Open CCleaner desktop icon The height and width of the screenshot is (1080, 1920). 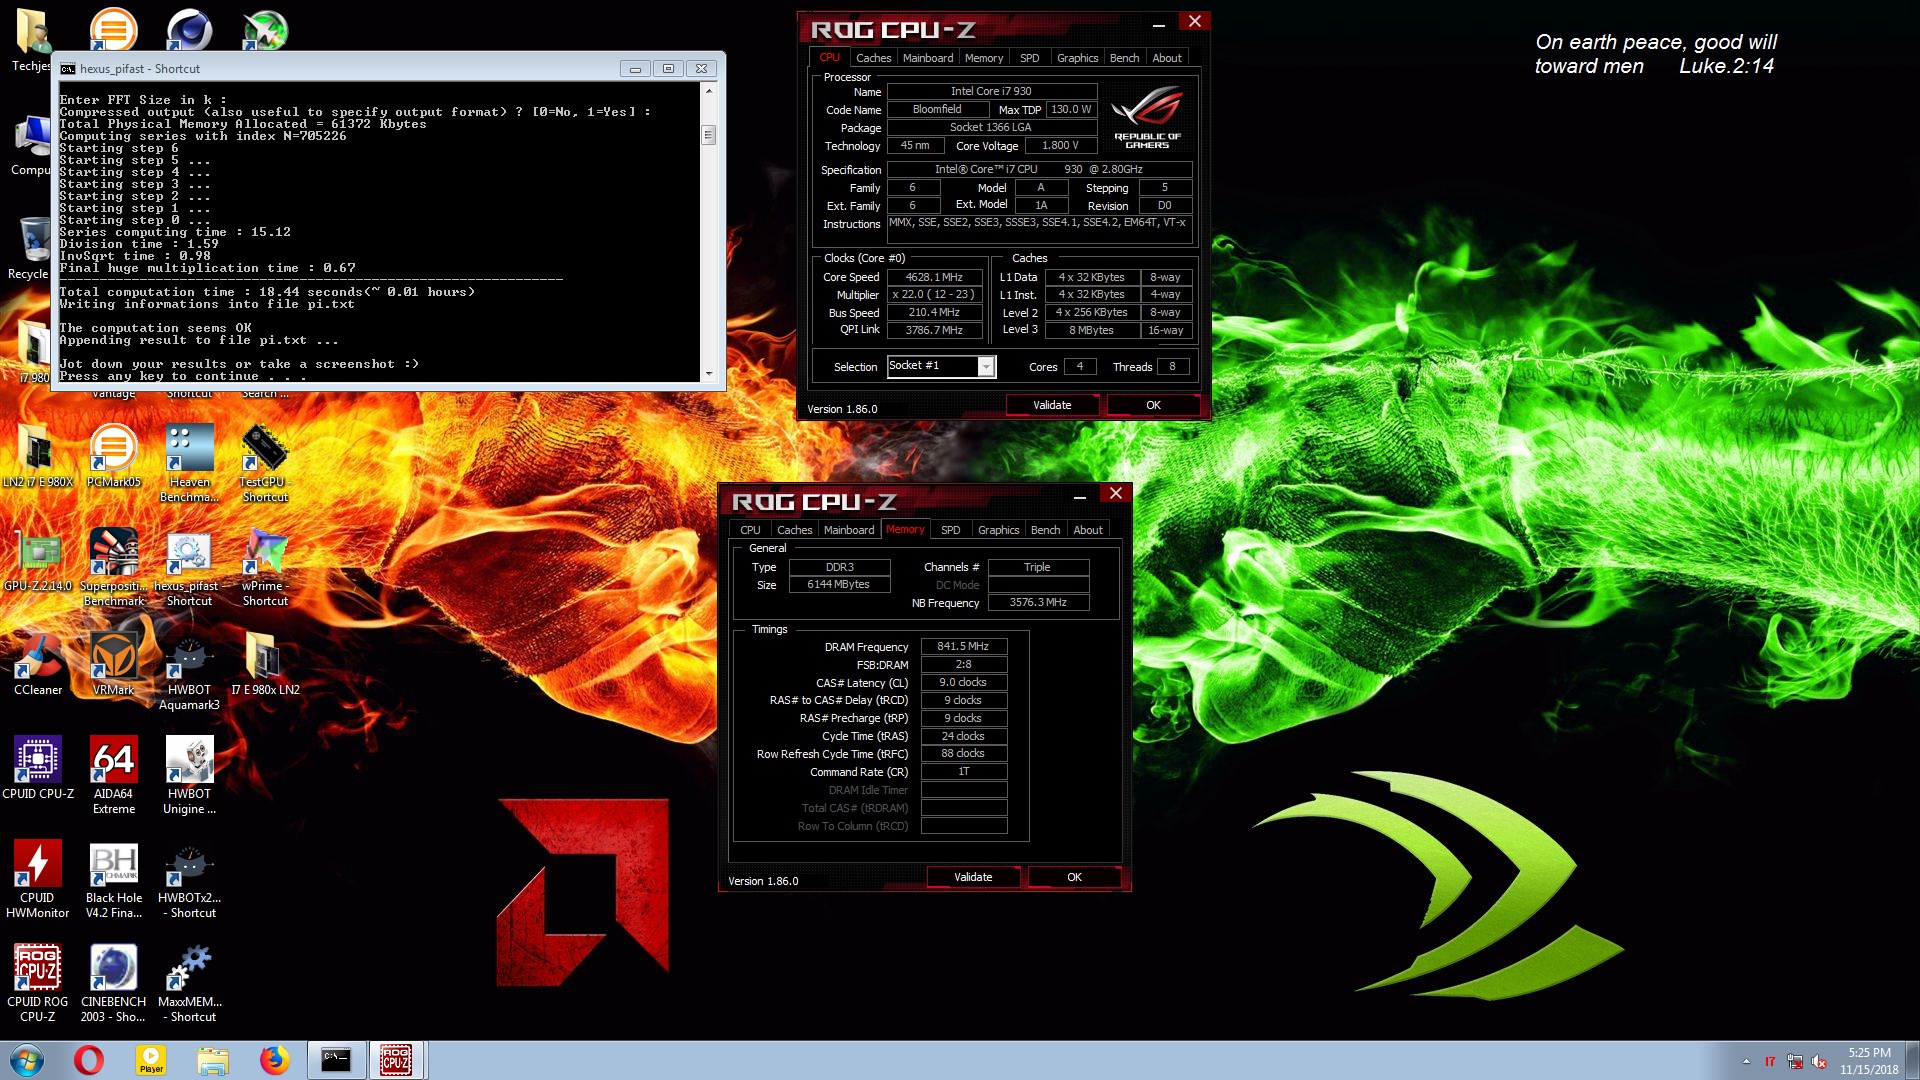pyautogui.click(x=38, y=663)
